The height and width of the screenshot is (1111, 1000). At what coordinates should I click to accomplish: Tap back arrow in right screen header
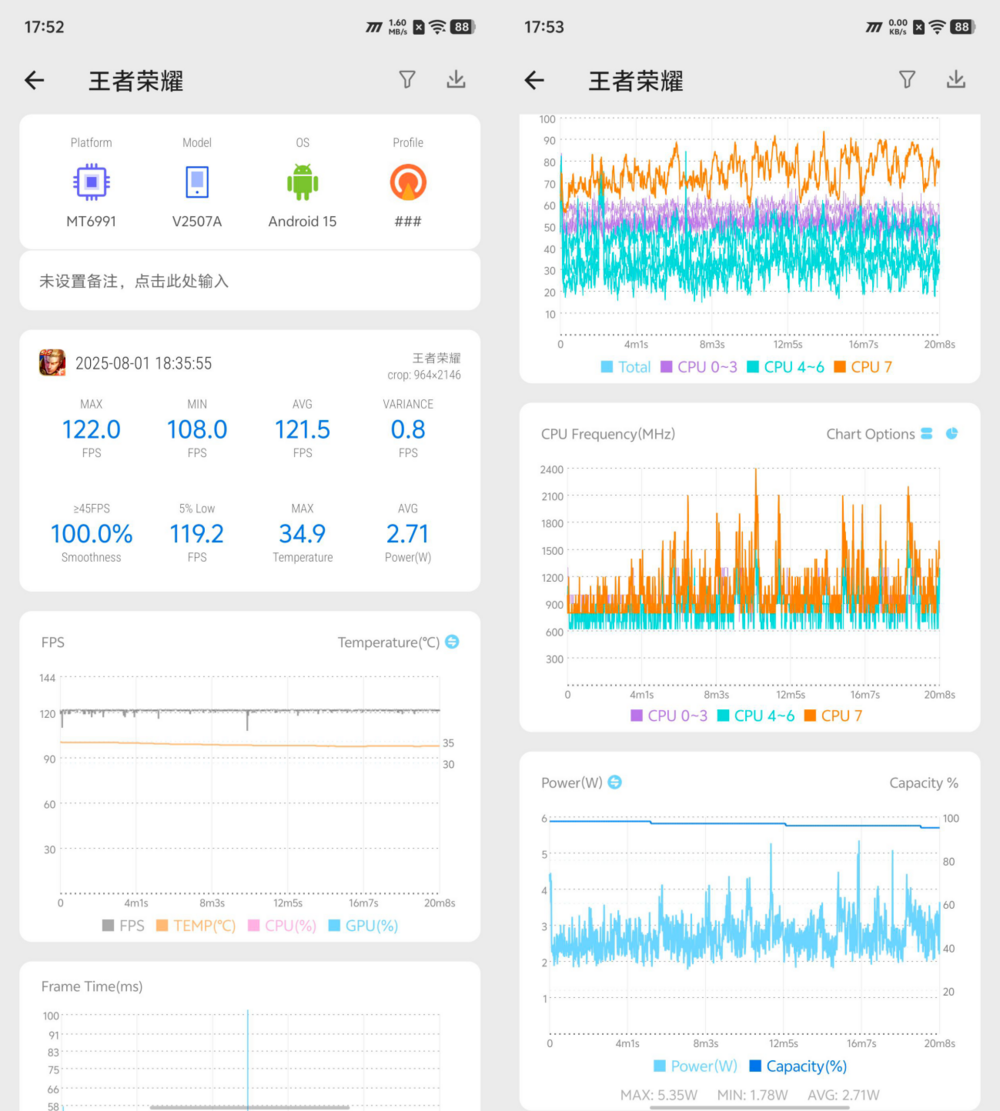534,80
